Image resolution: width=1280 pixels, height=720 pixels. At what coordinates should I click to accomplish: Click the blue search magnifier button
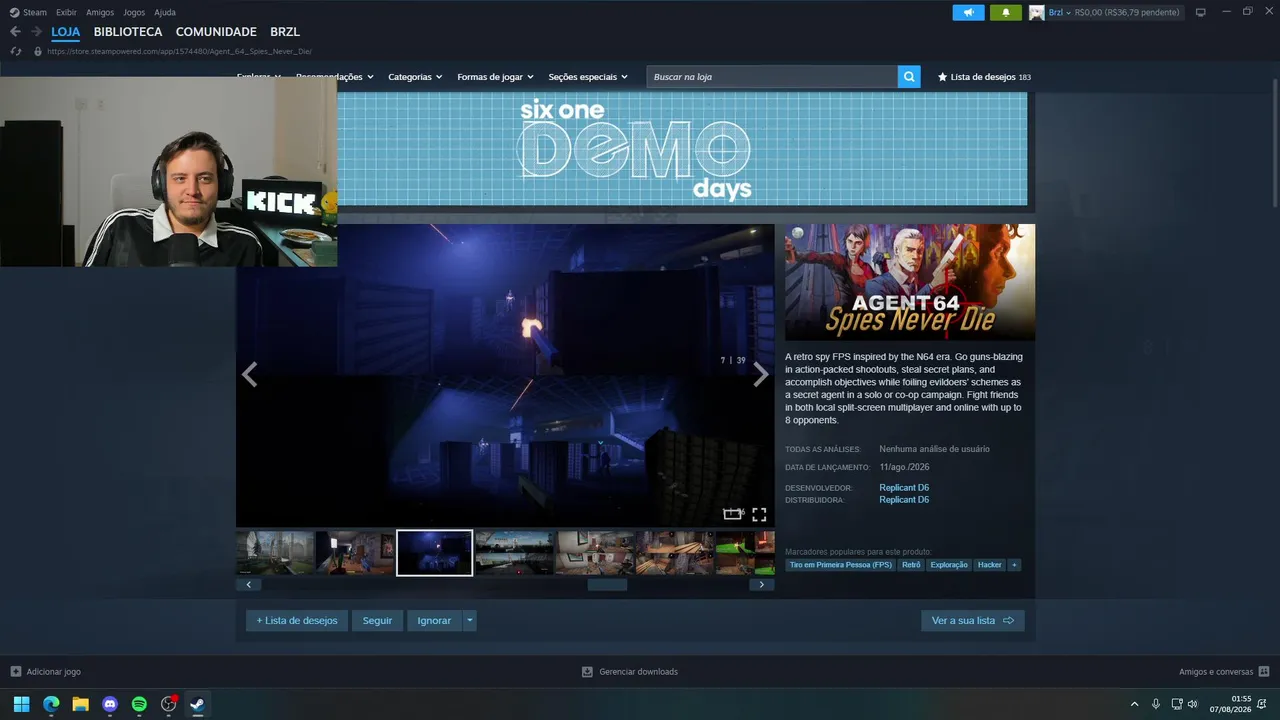(x=909, y=77)
